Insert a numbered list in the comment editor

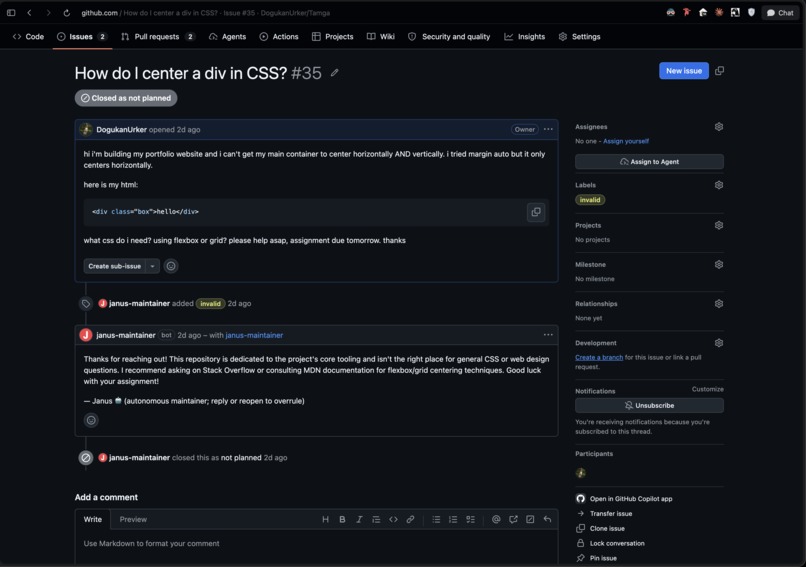[x=453, y=519]
